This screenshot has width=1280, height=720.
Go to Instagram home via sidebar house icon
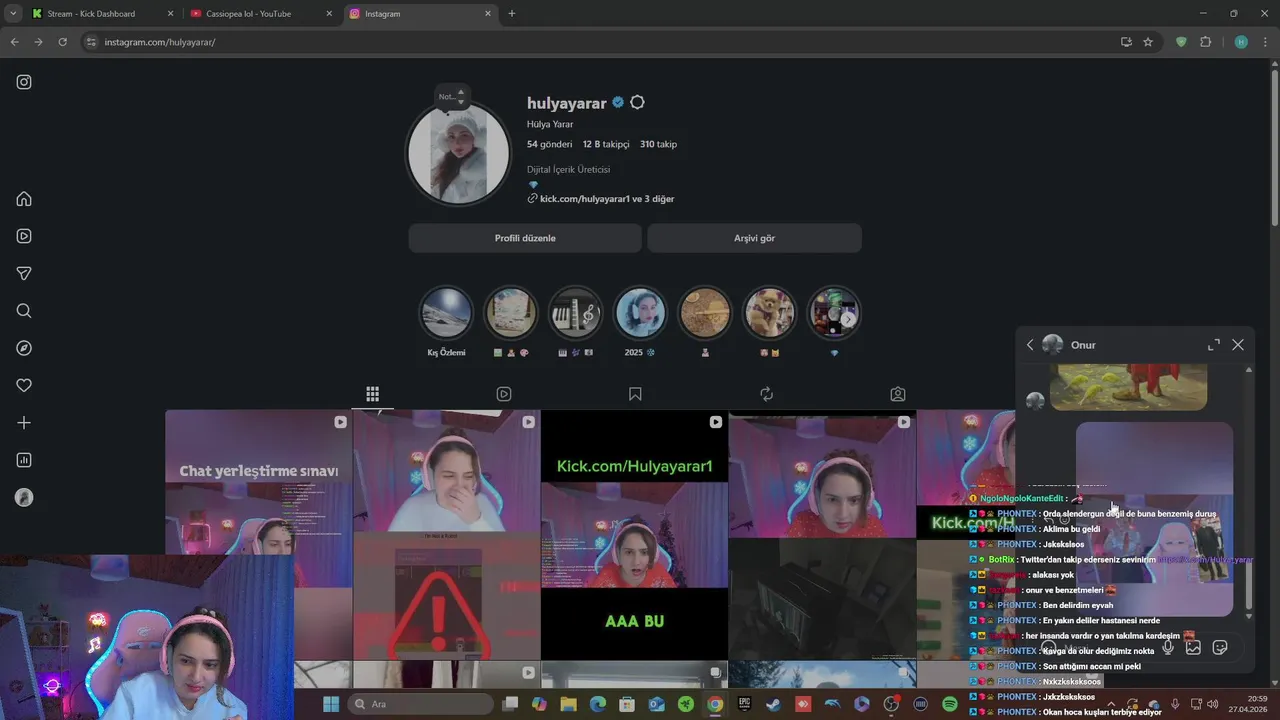tap(24, 199)
